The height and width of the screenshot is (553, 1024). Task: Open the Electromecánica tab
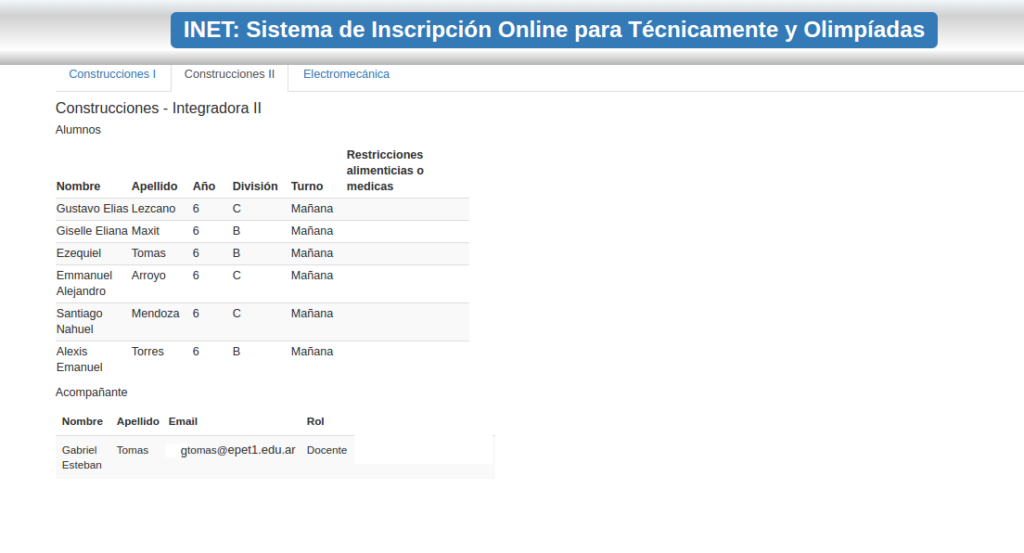pyautogui.click(x=346, y=74)
